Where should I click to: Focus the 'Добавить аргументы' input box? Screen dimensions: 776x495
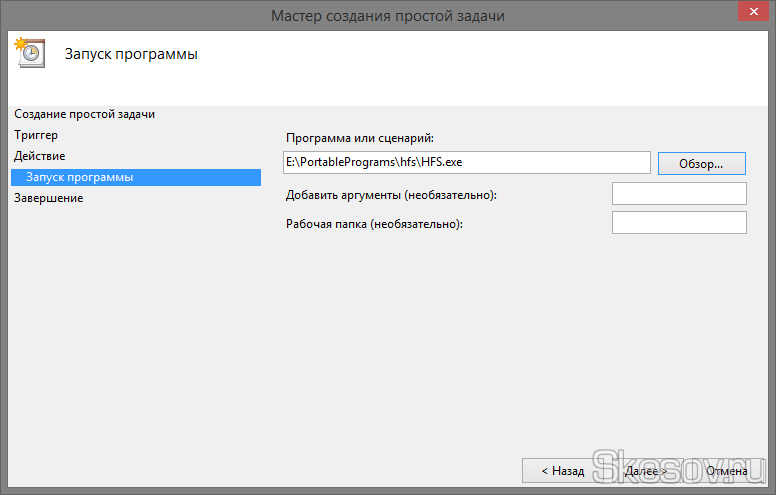coord(679,194)
